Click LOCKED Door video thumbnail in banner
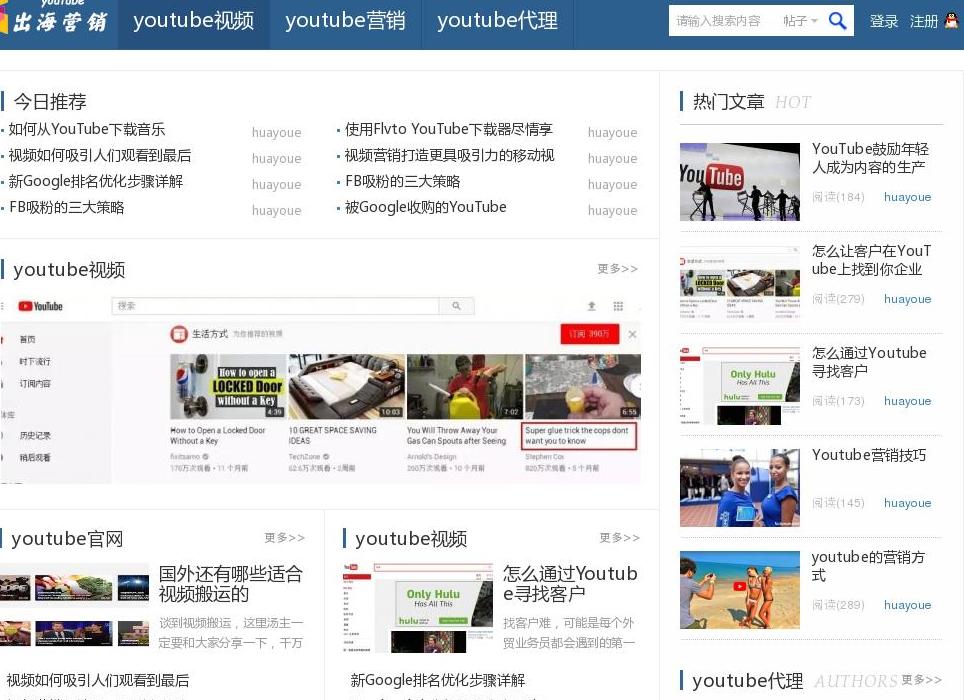This screenshot has width=964, height=700. tap(228, 387)
